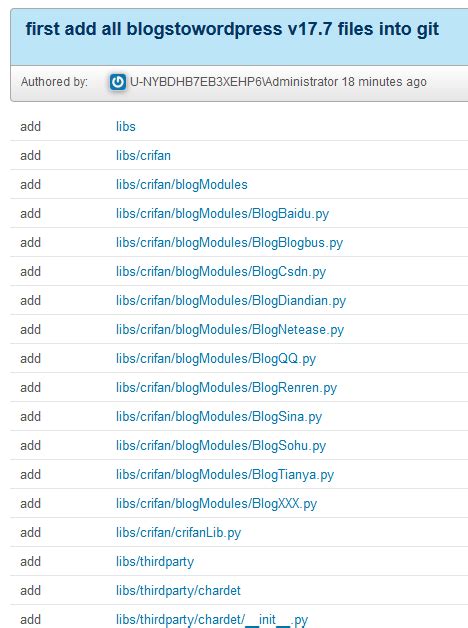The height and width of the screenshot is (628, 468).
Task: Open the BlogSohu.py file link
Action: [x=221, y=446]
